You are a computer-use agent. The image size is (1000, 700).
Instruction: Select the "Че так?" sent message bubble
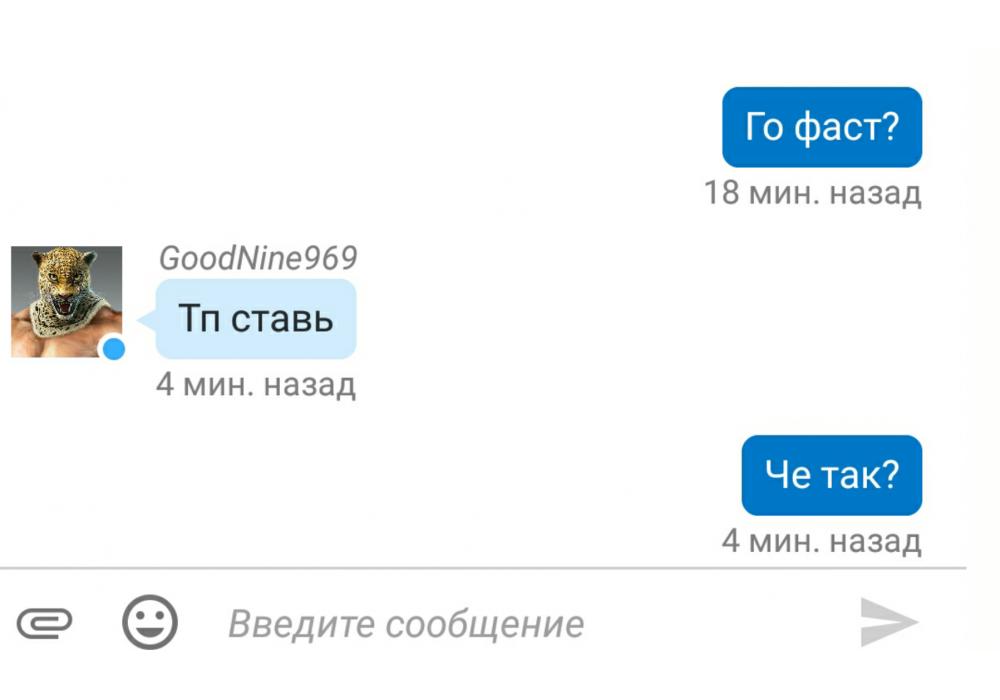click(x=831, y=475)
